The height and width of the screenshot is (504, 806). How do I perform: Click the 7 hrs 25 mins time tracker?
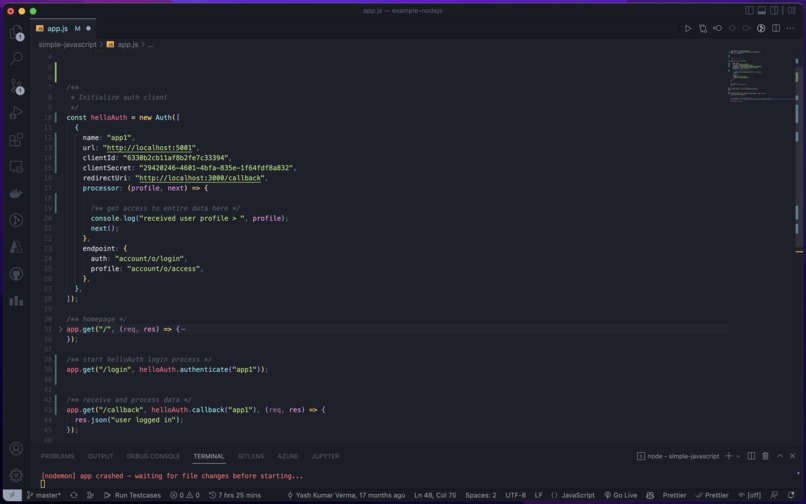coord(235,495)
